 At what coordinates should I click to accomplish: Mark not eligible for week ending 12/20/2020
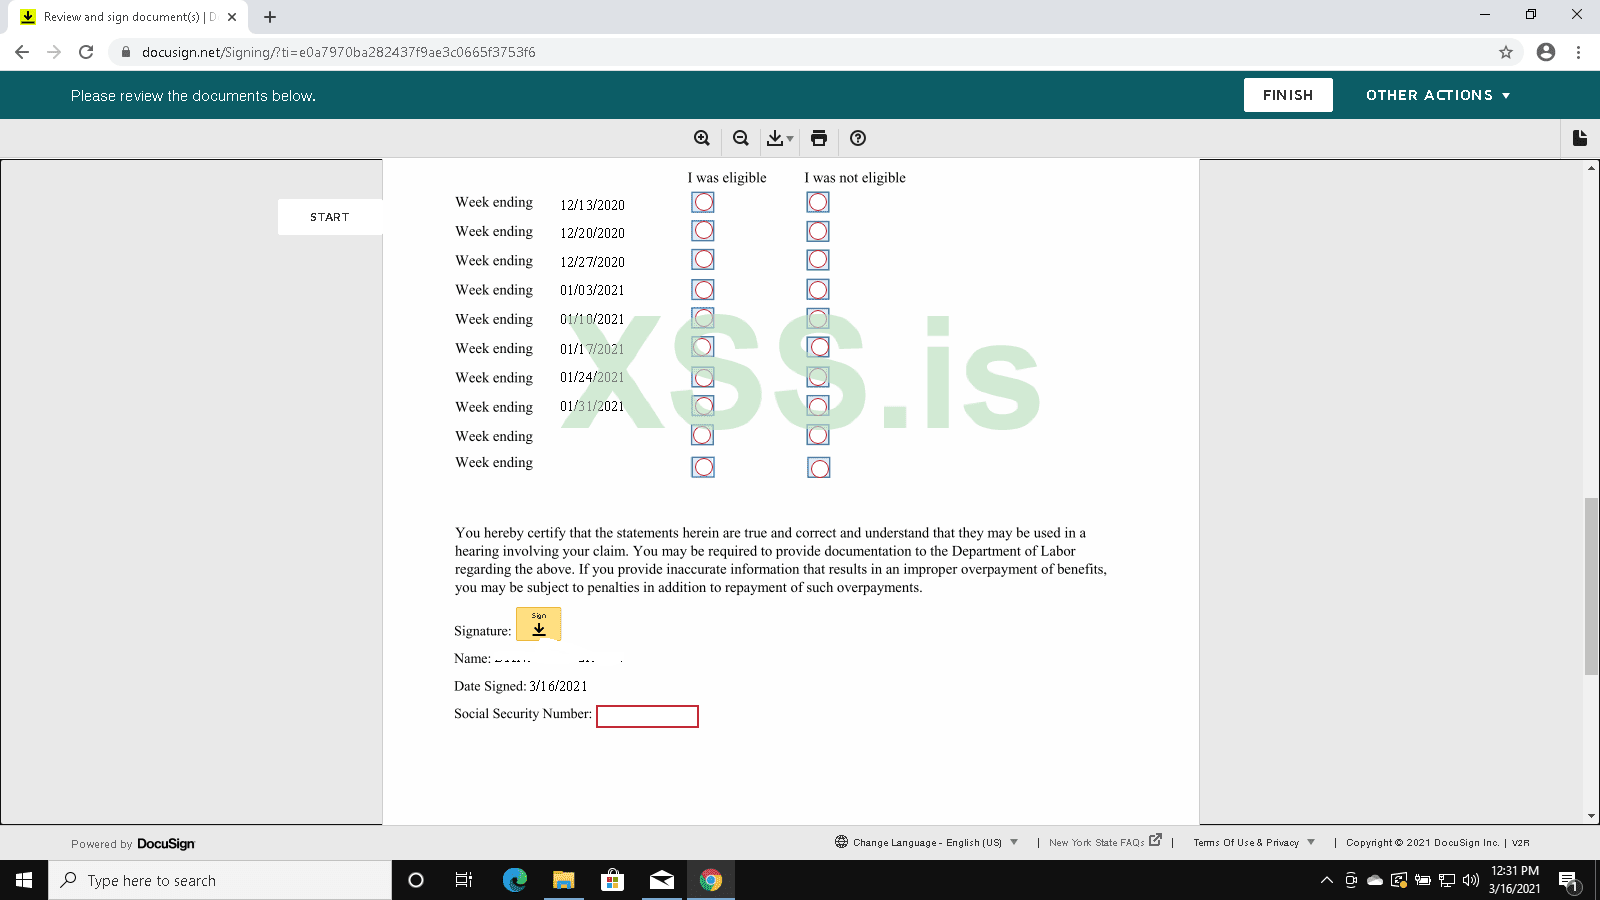point(818,231)
